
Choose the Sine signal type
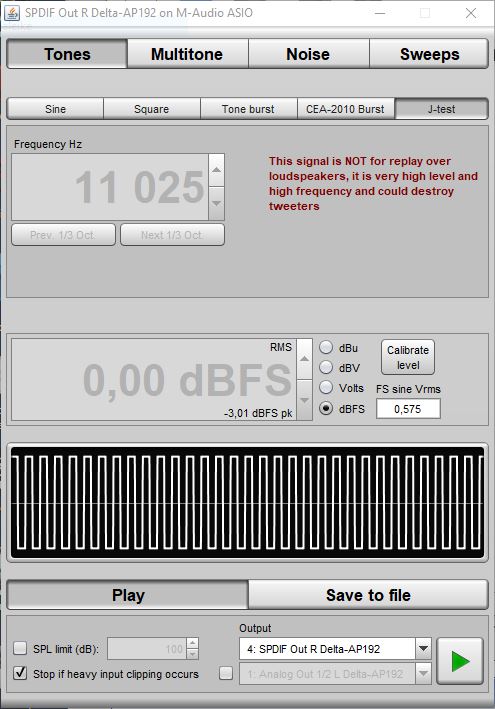pyautogui.click(x=55, y=109)
